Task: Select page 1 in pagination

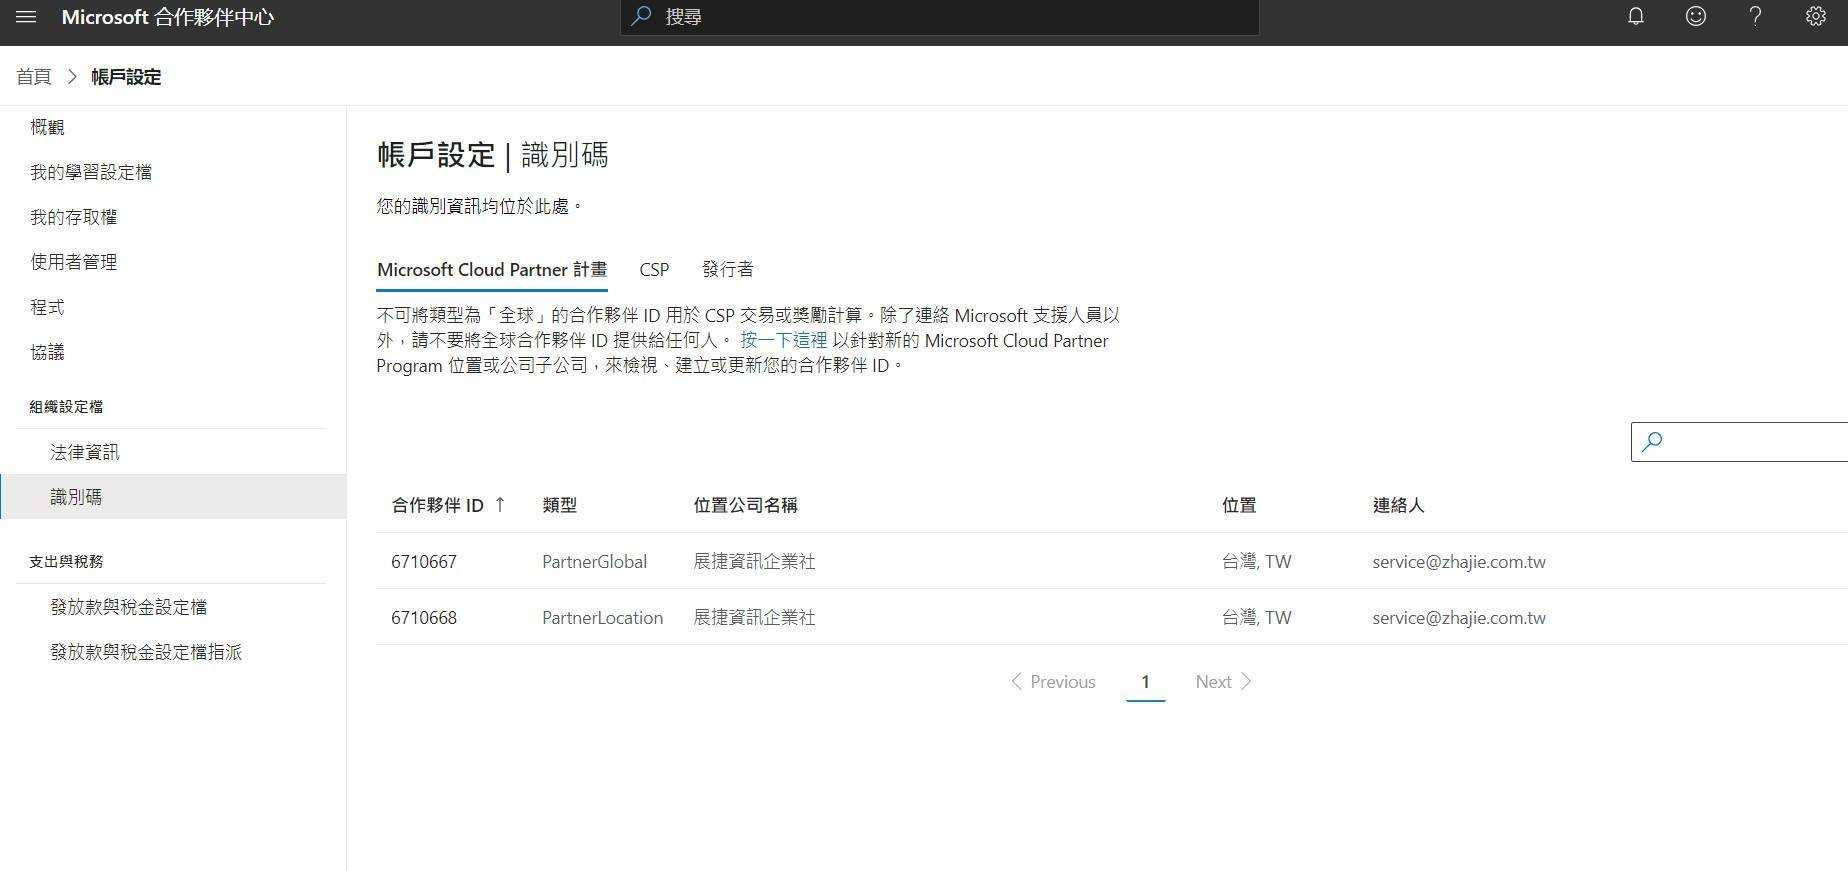Action: pos(1145,681)
